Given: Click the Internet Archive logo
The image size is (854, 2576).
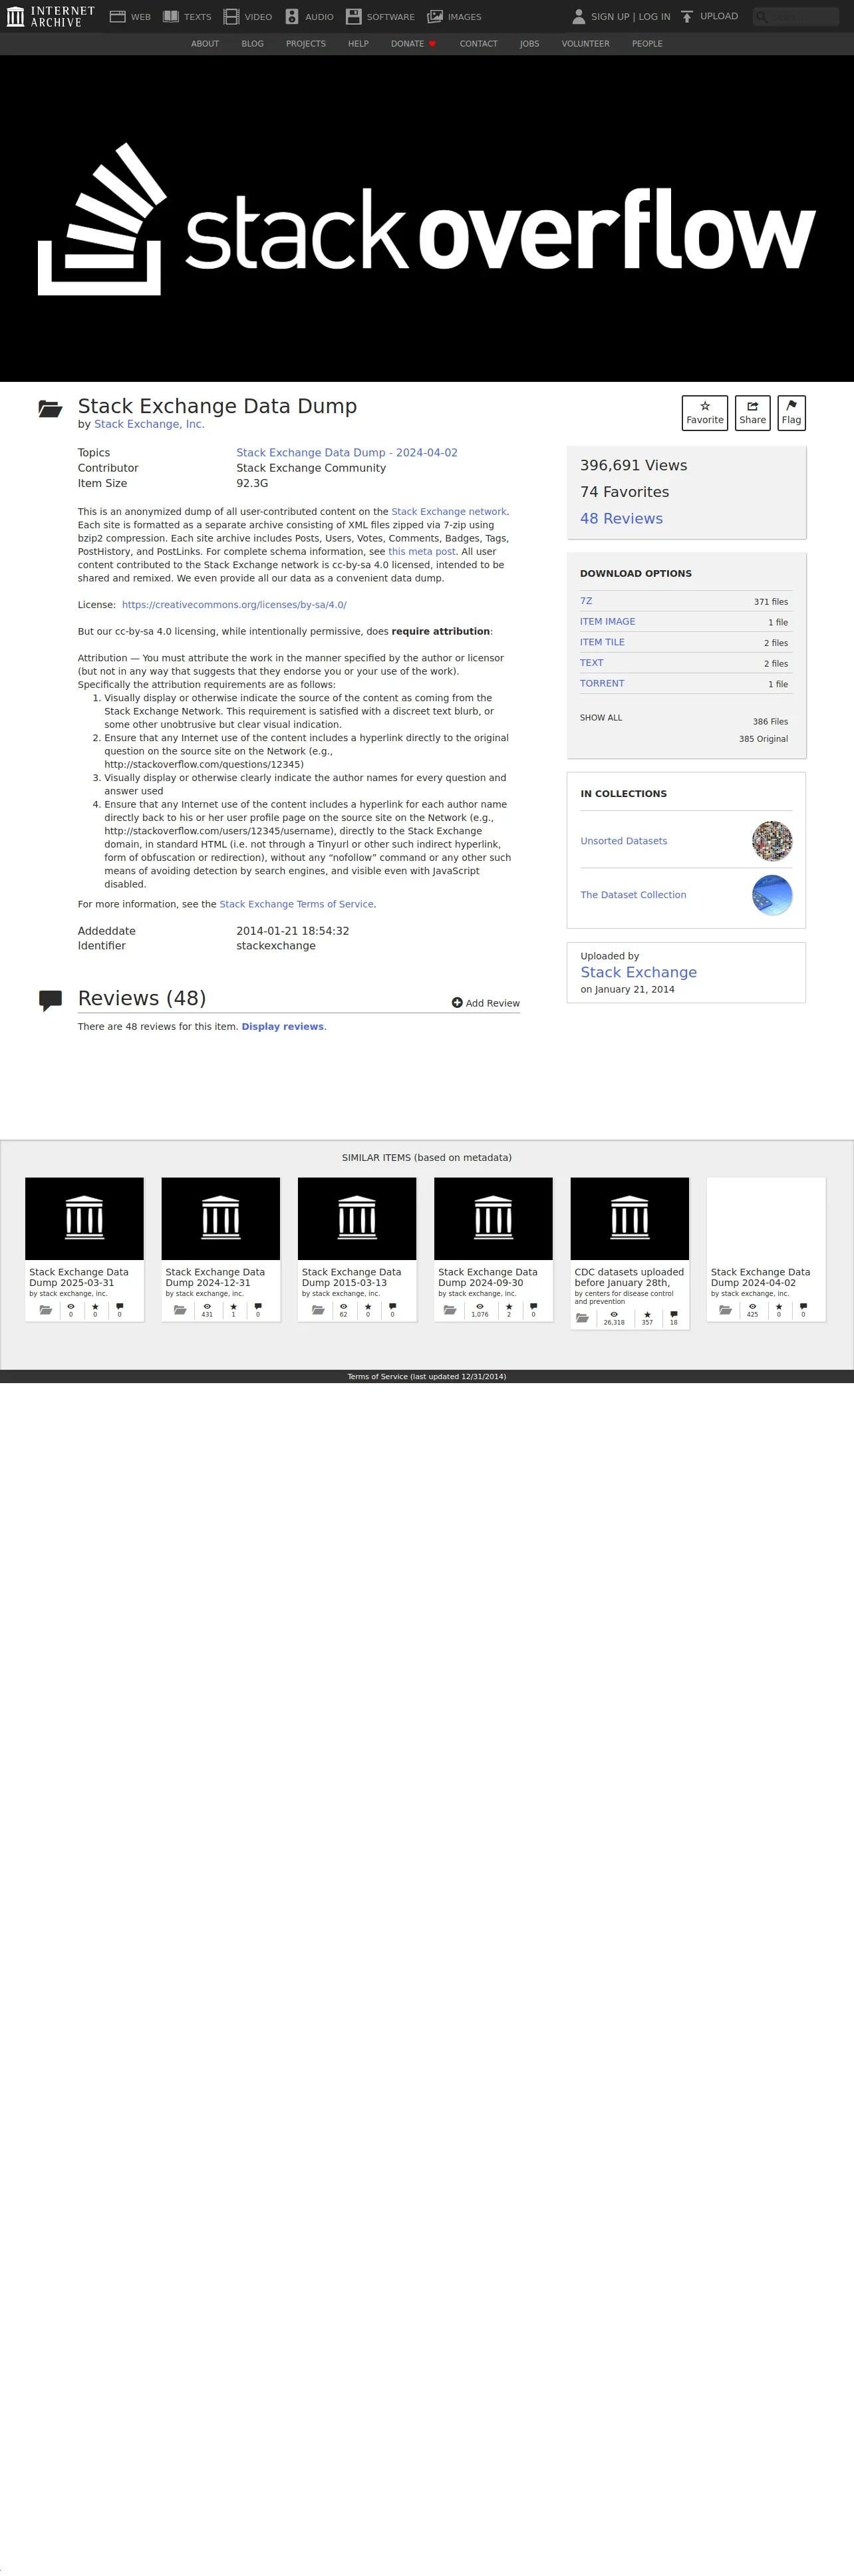Looking at the screenshot, I should (x=50, y=16).
